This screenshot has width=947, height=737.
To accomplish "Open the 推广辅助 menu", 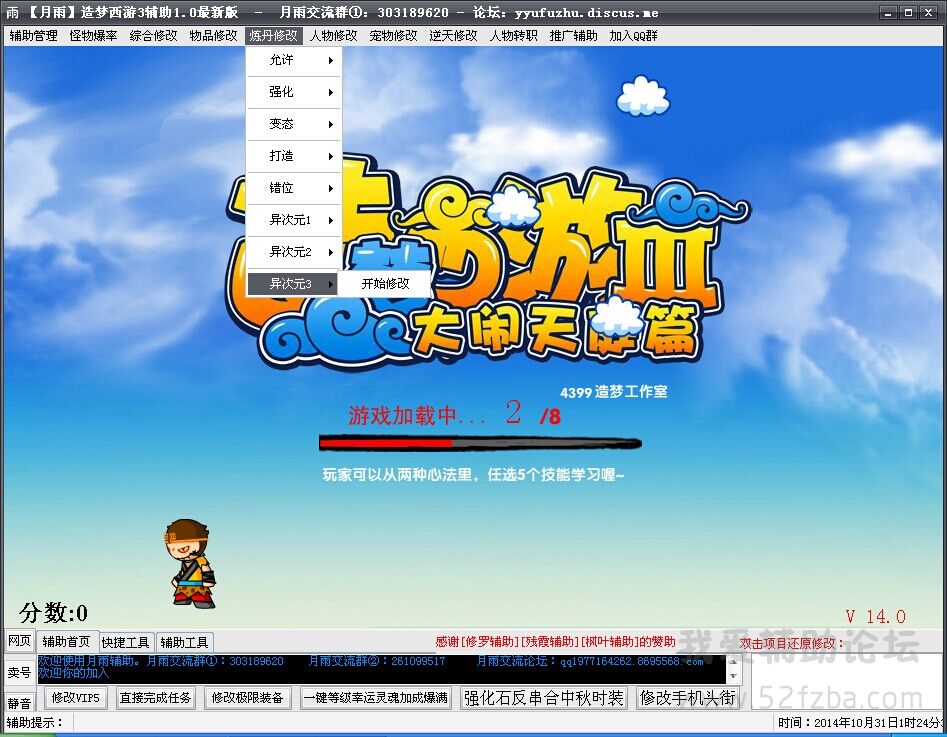I will 573,36.
